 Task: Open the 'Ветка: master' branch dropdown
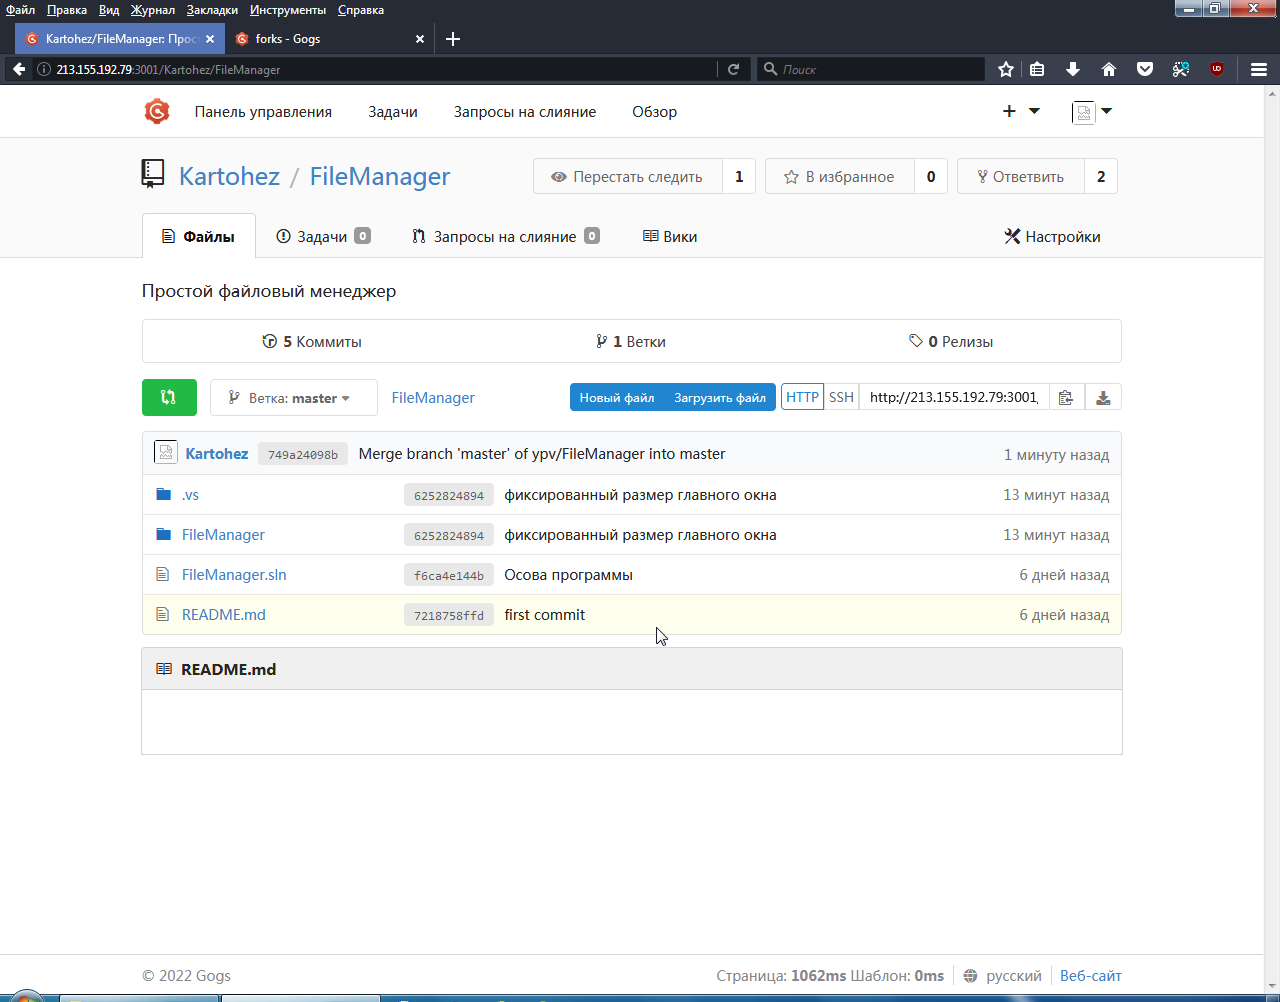pyautogui.click(x=293, y=398)
